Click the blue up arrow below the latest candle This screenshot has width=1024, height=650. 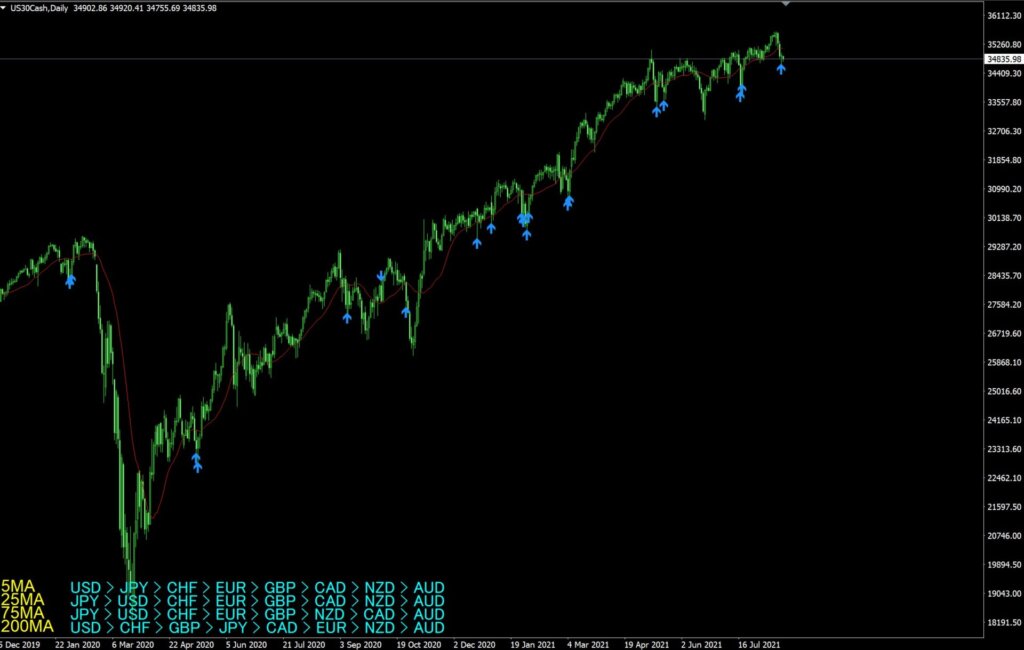(x=781, y=68)
